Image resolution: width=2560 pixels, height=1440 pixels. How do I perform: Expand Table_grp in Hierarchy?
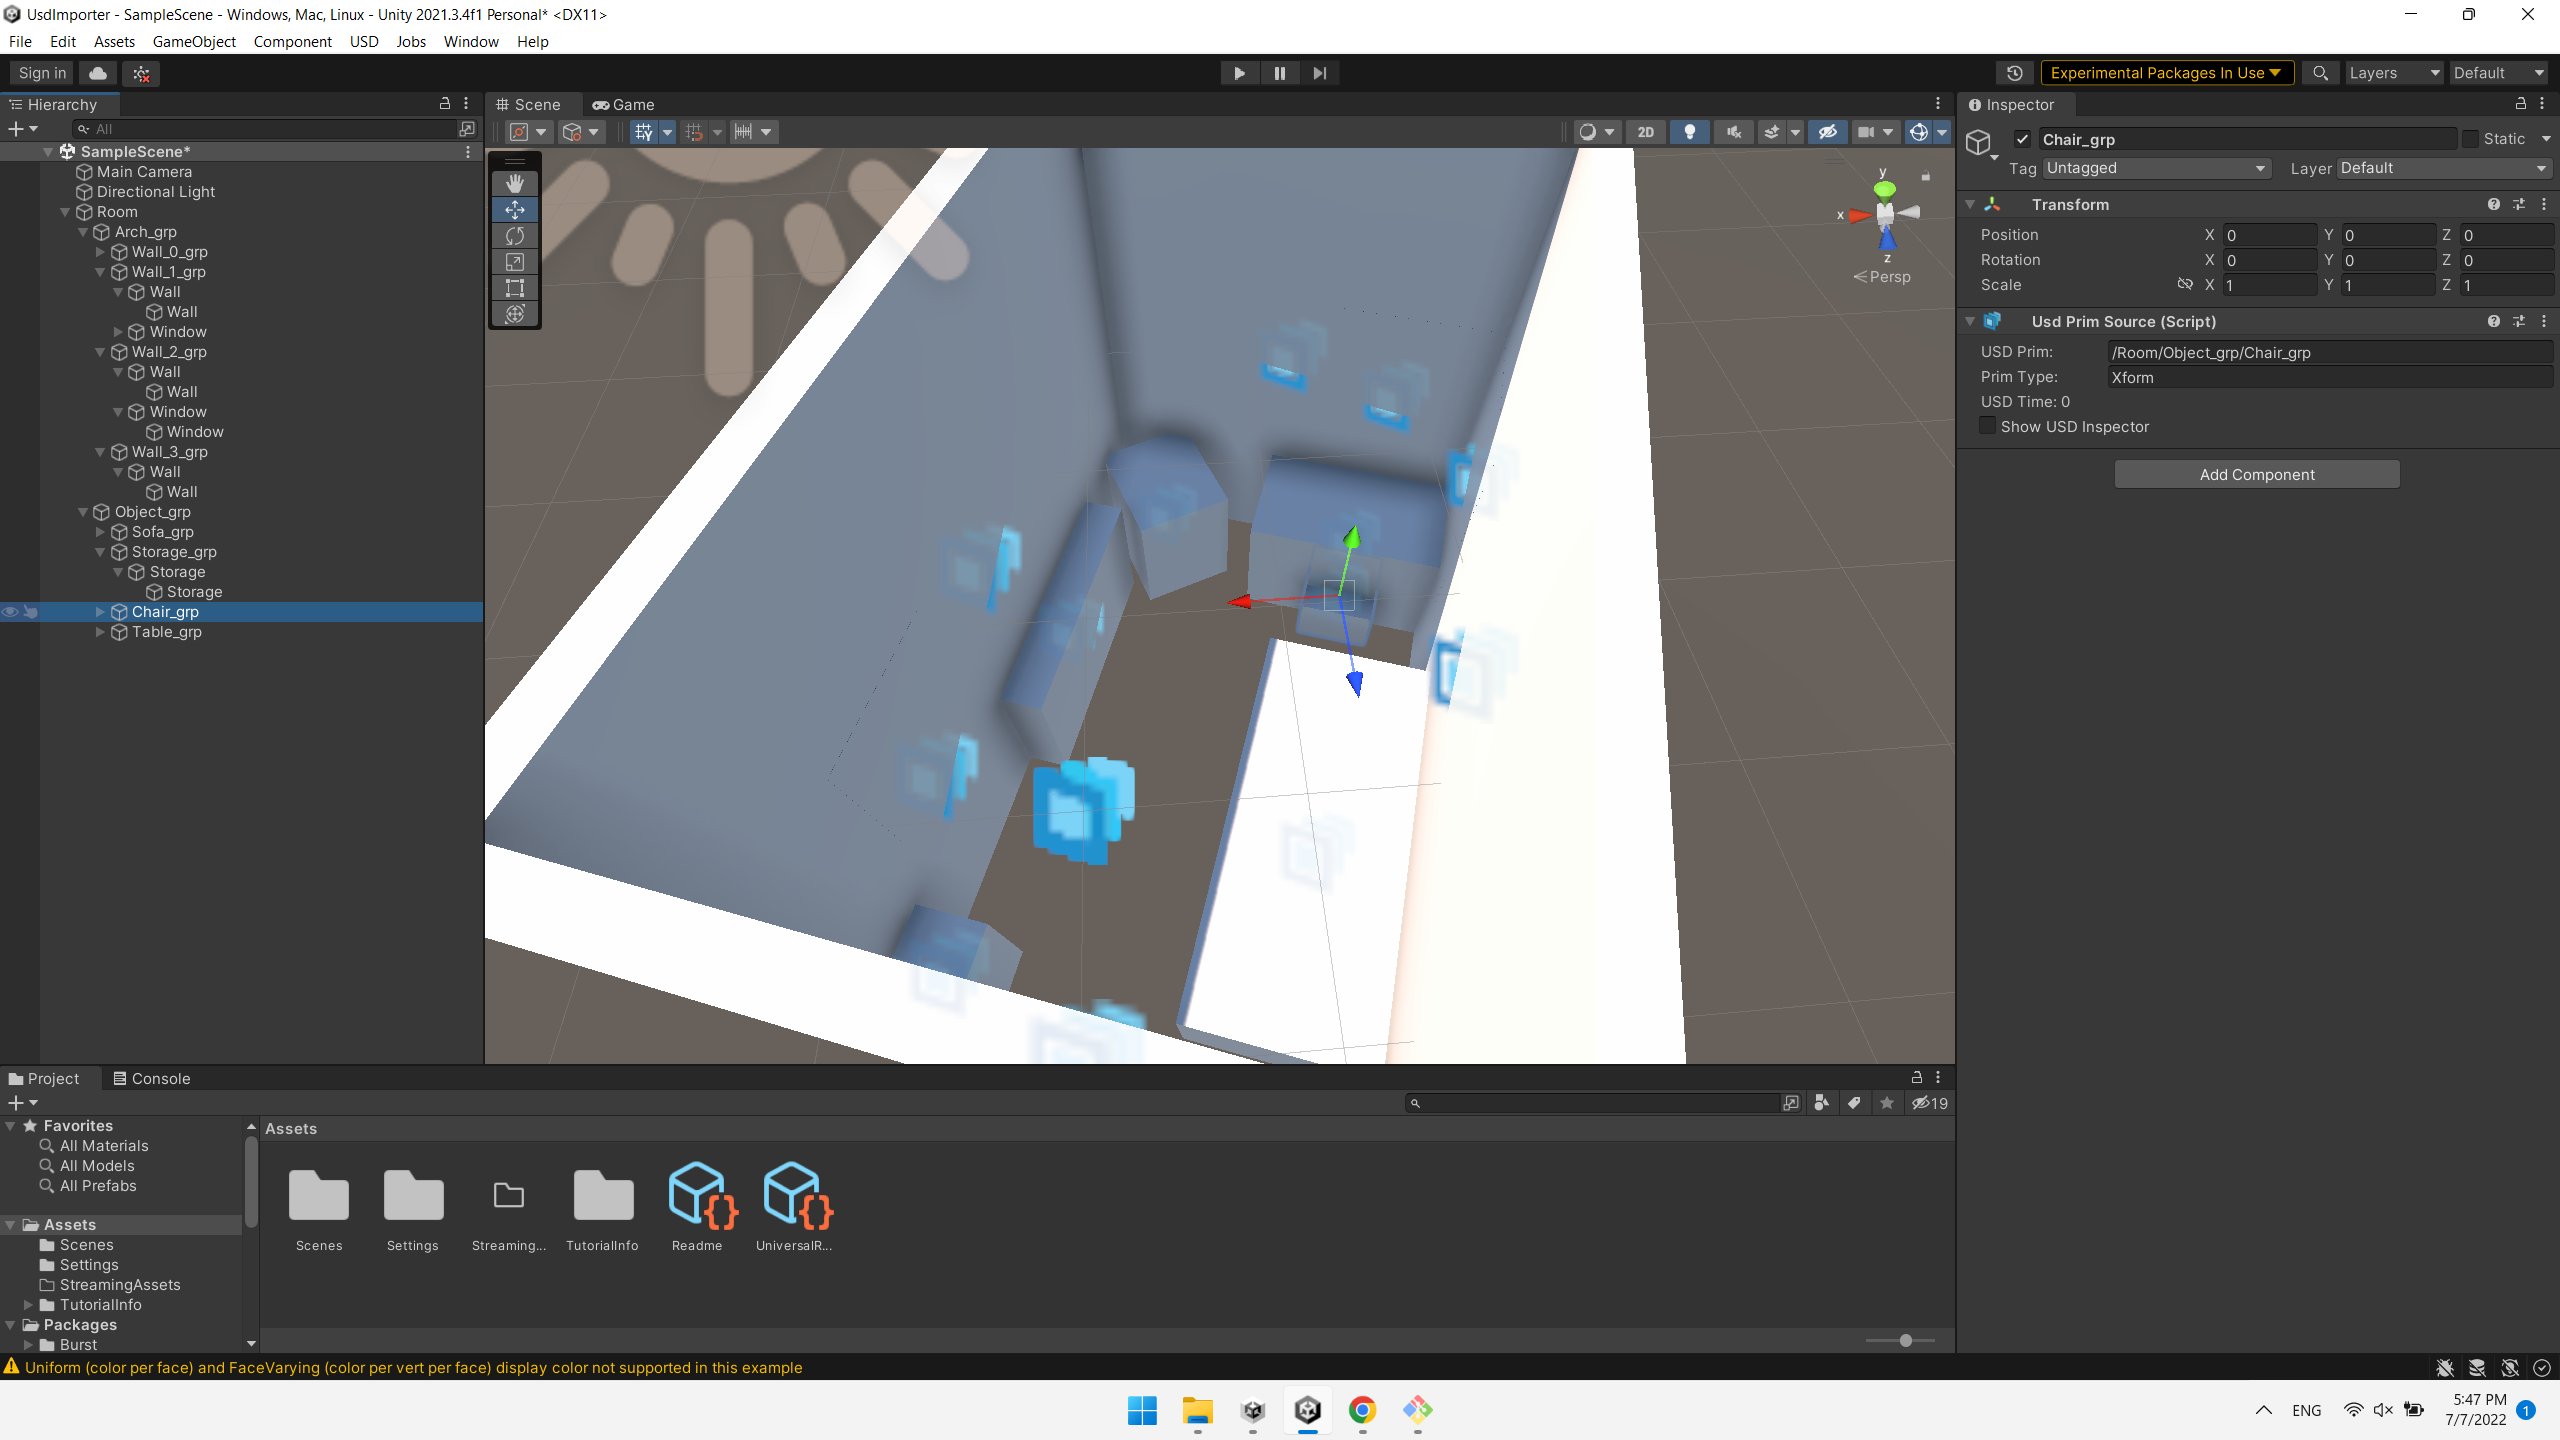click(x=100, y=632)
